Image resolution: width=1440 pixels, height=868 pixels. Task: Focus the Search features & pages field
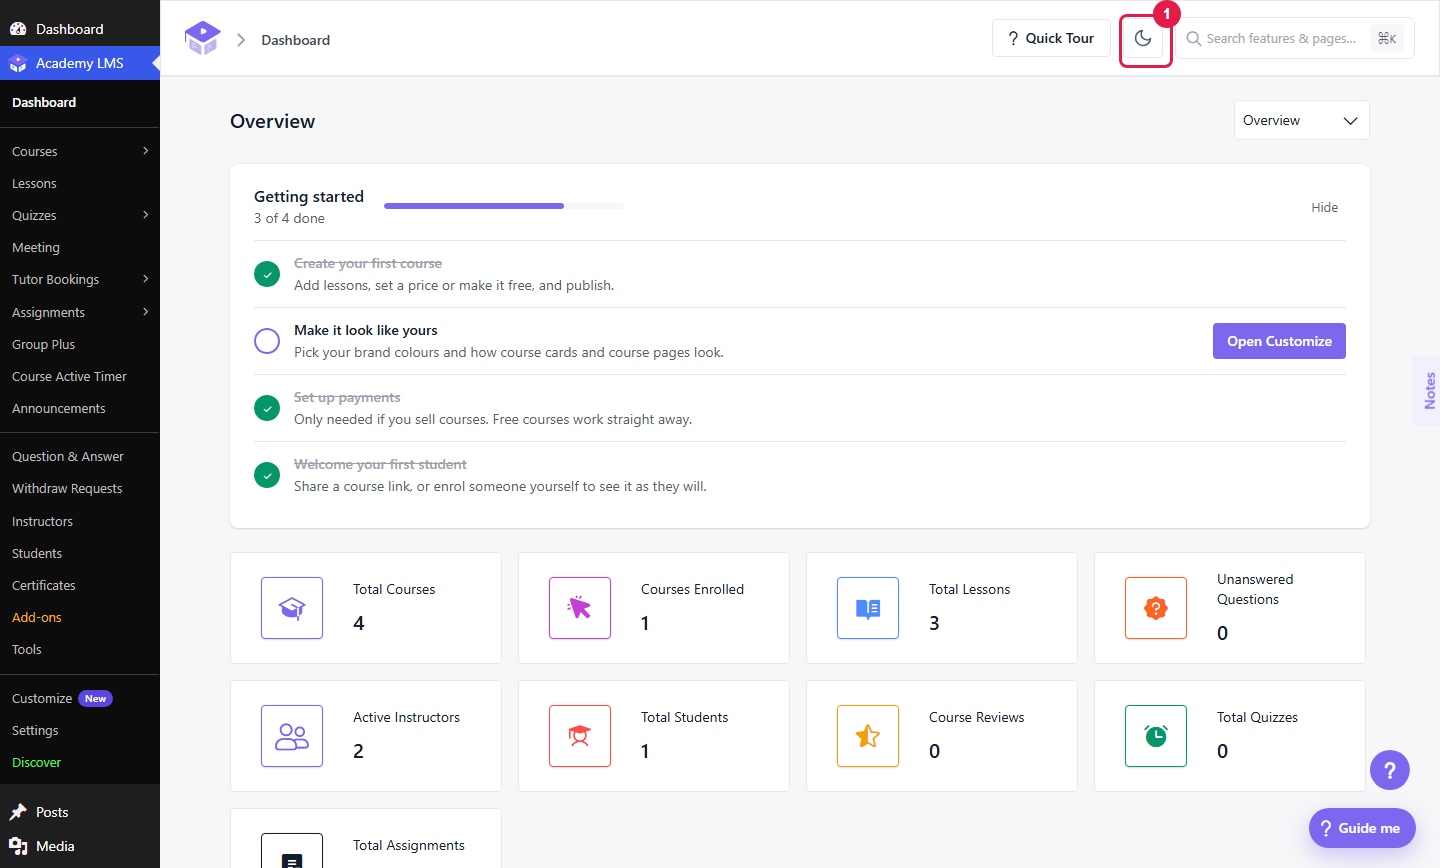tap(1295, 39)
